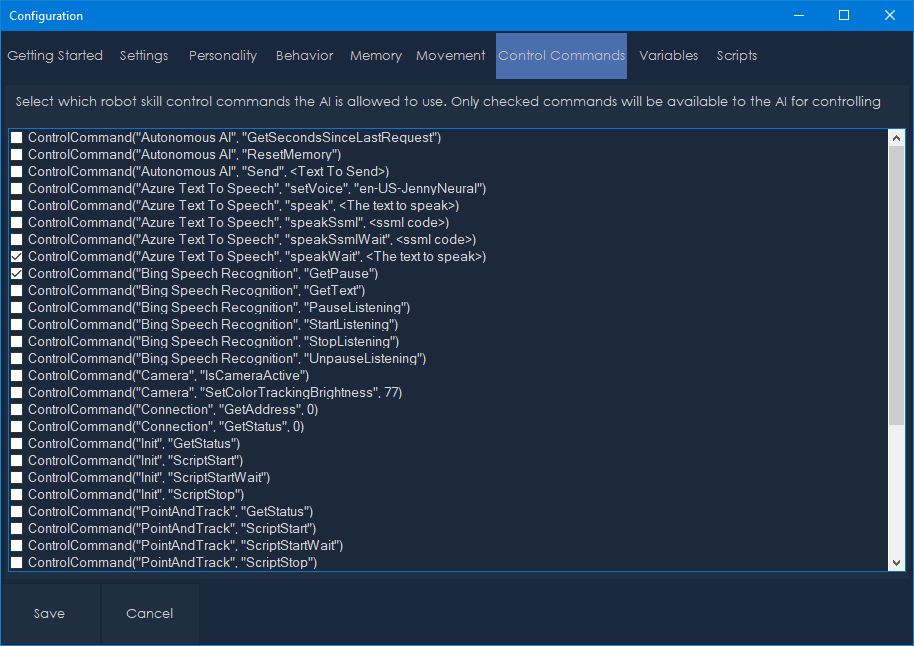
Task: Enable the Camera IsCameraActive command
Action: [16, 376]
